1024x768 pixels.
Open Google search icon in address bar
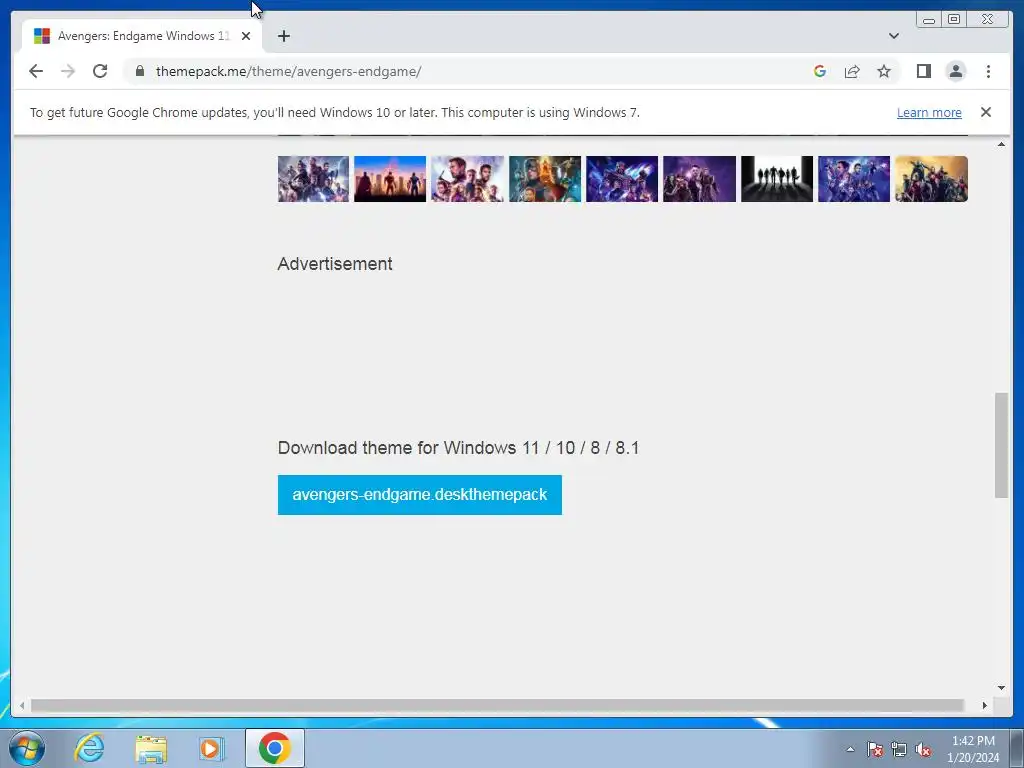pyautogui.click(x=820, y=71)
